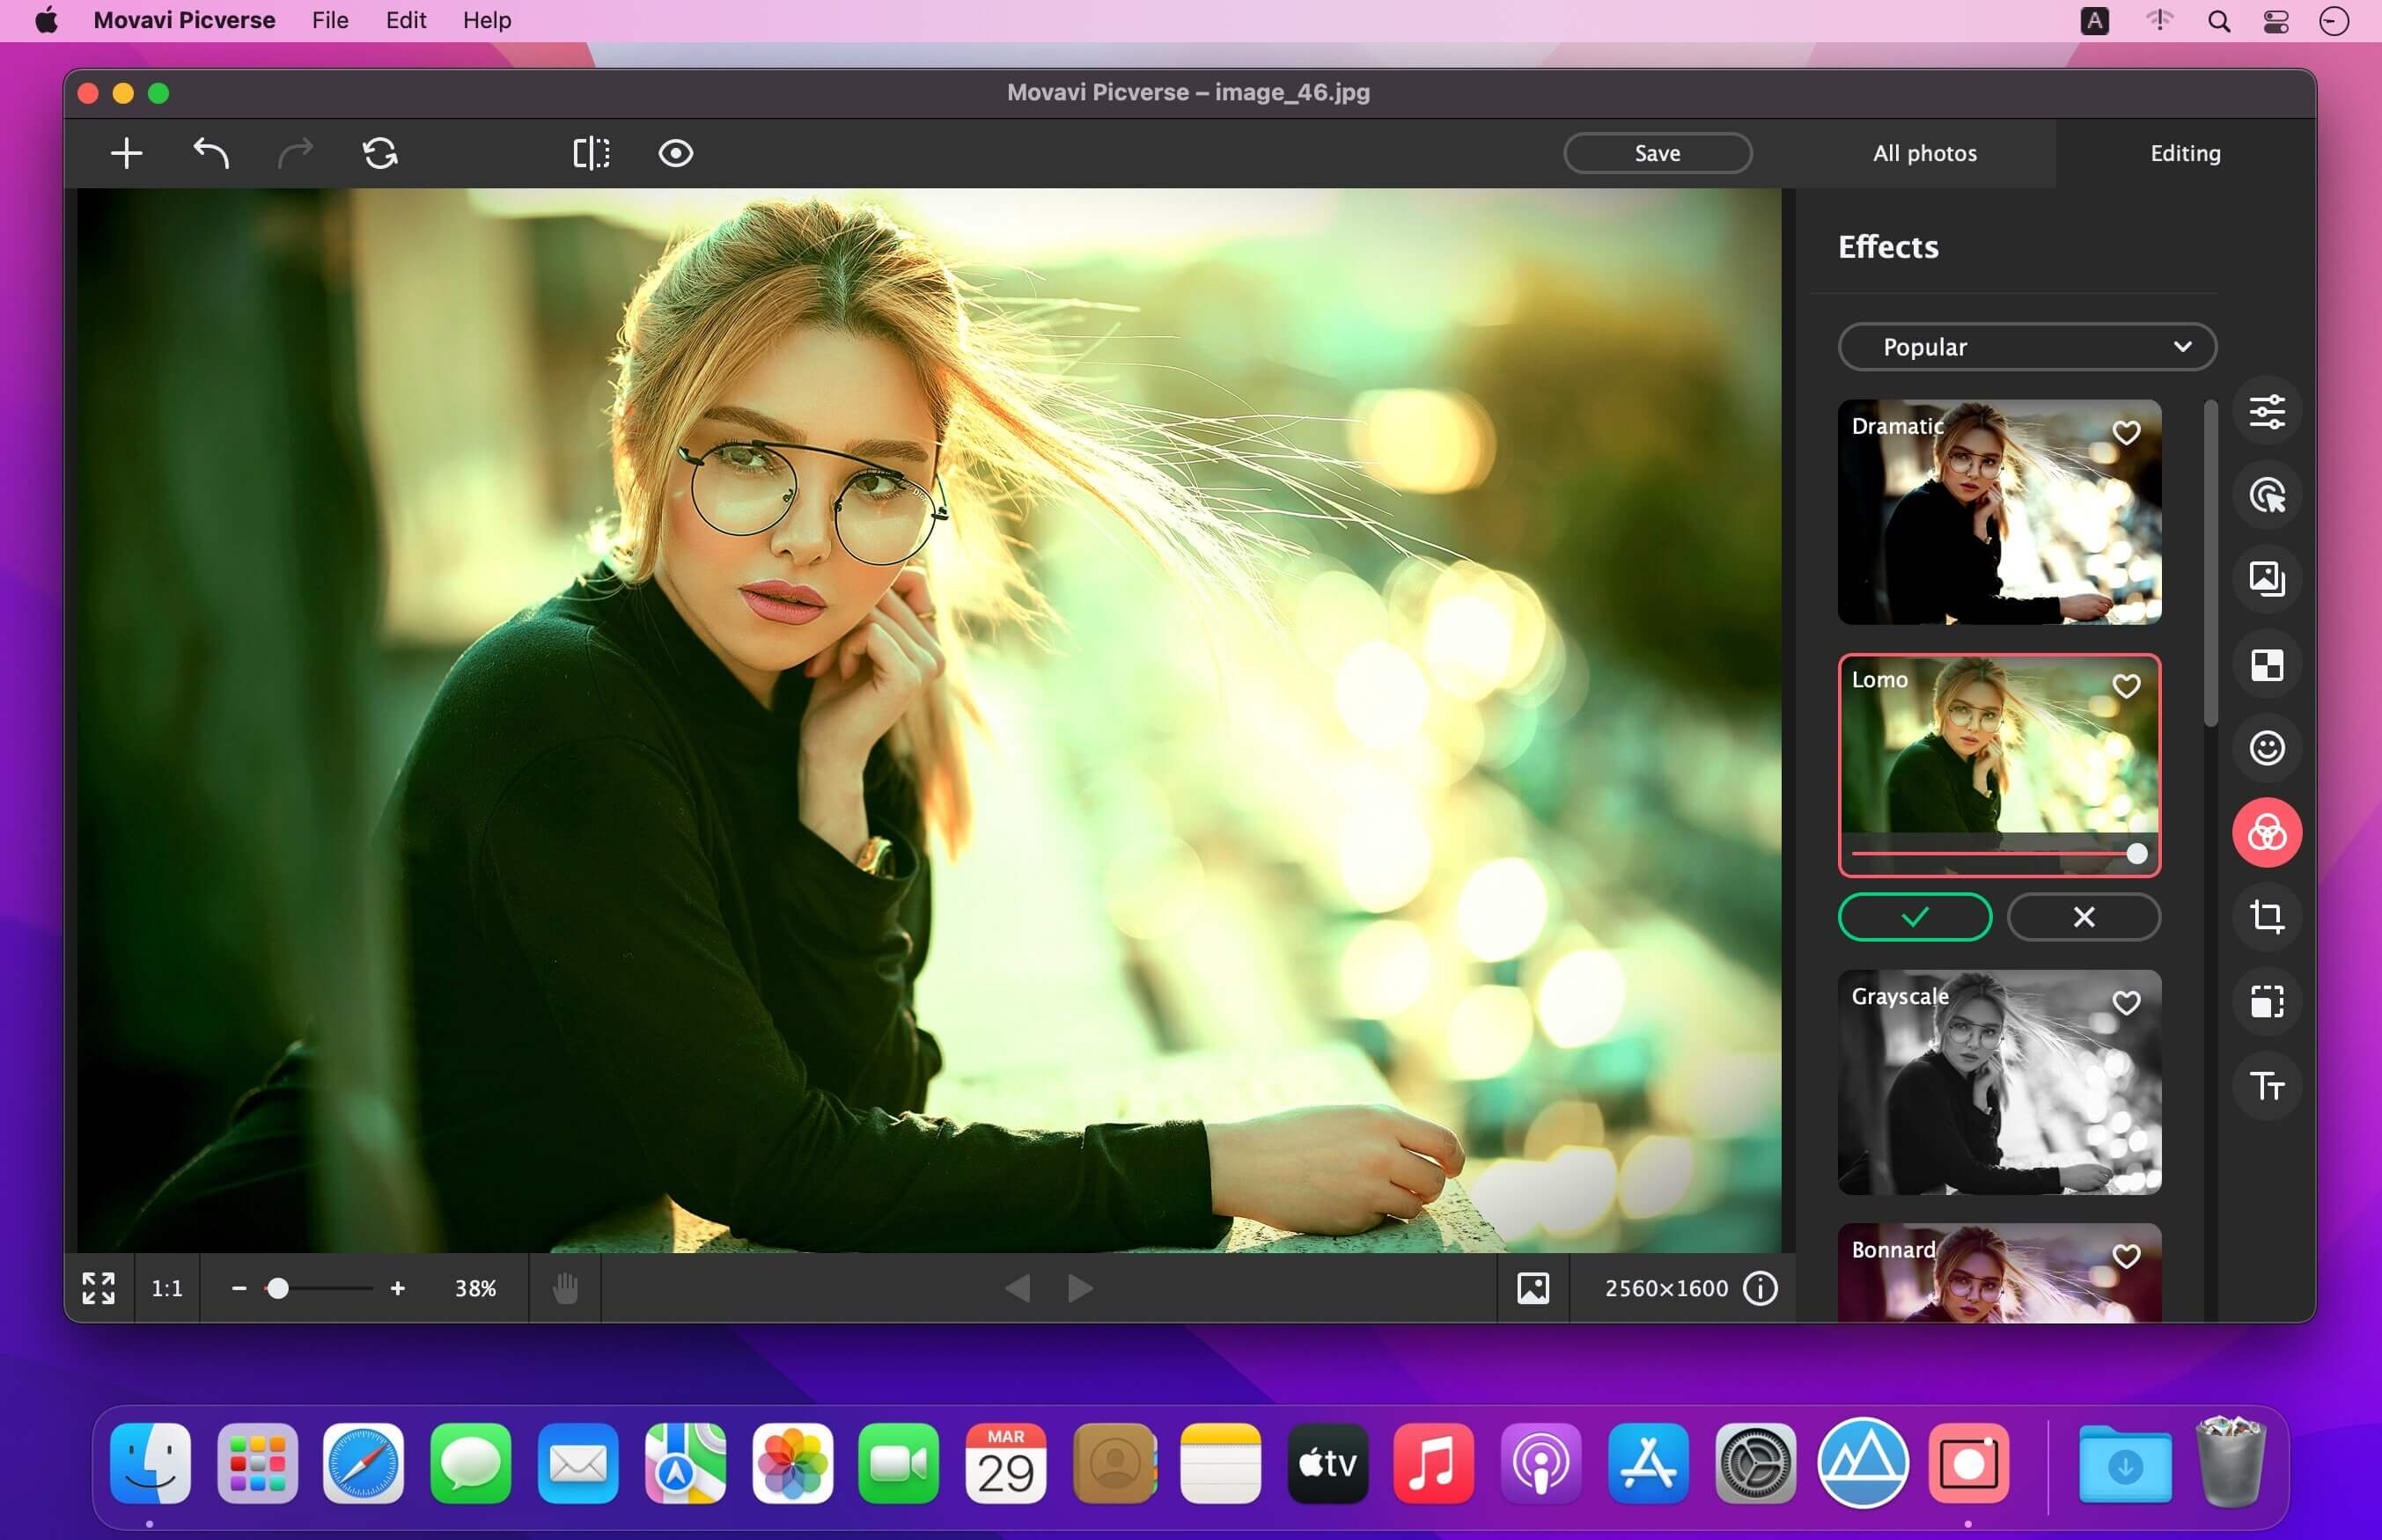Open the Movavi Picverse app menu
Image resolution: width=2382 pixels, height=1540 pixels.
coord(184,20)
